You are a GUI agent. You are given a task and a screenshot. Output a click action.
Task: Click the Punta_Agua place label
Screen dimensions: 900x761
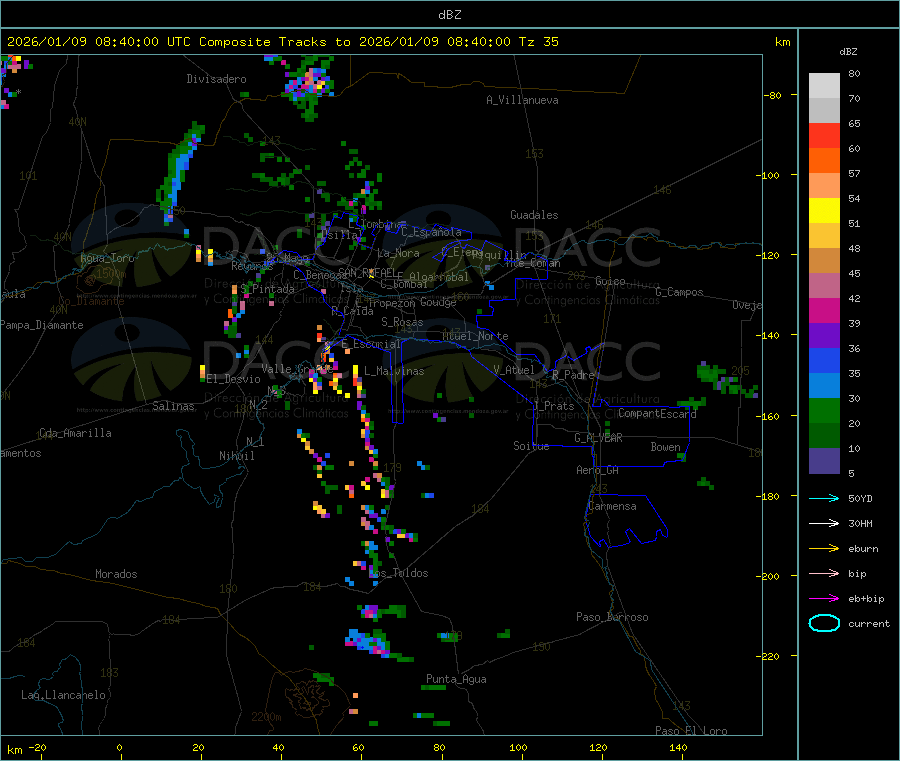[x=456, y=679]
